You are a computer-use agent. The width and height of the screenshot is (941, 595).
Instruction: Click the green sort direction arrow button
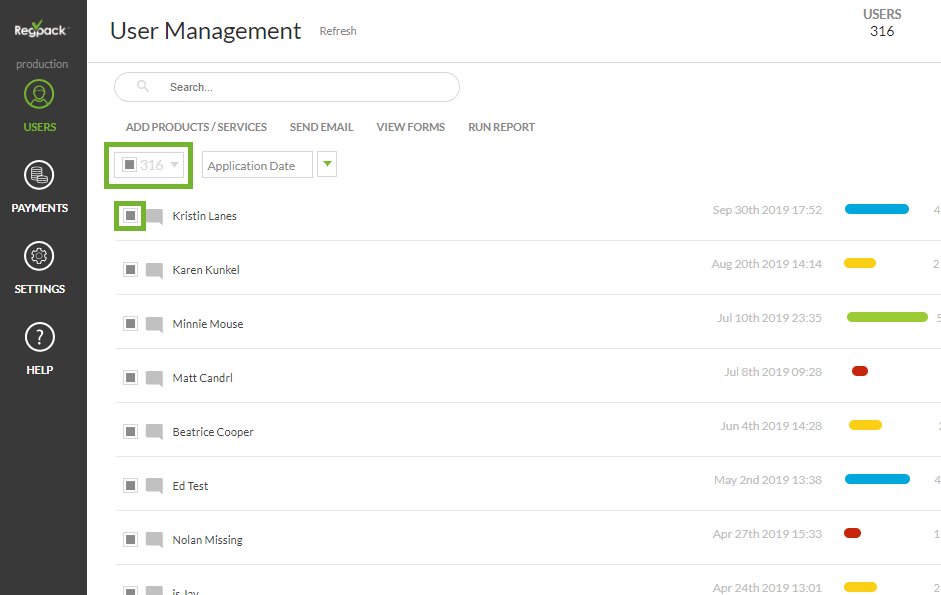[x=327, y=165]
